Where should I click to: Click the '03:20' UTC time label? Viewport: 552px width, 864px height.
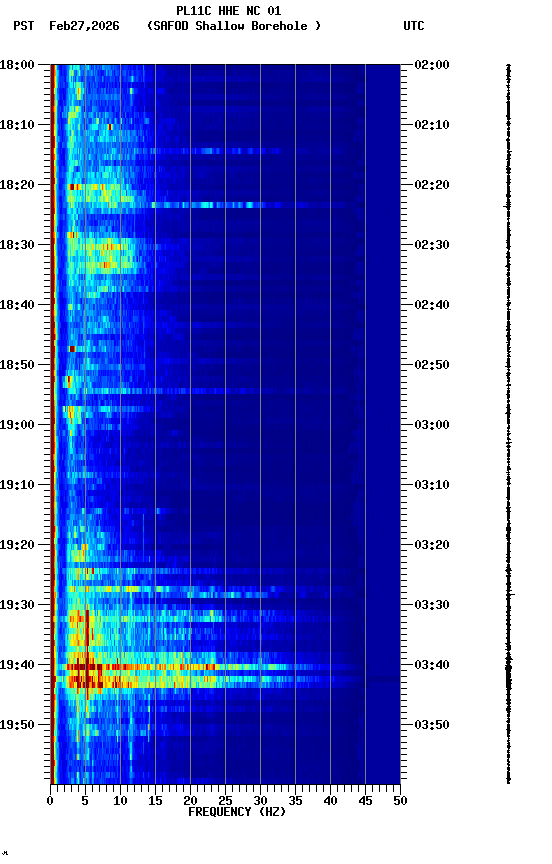pyautogui.click(x=432, y=545)
